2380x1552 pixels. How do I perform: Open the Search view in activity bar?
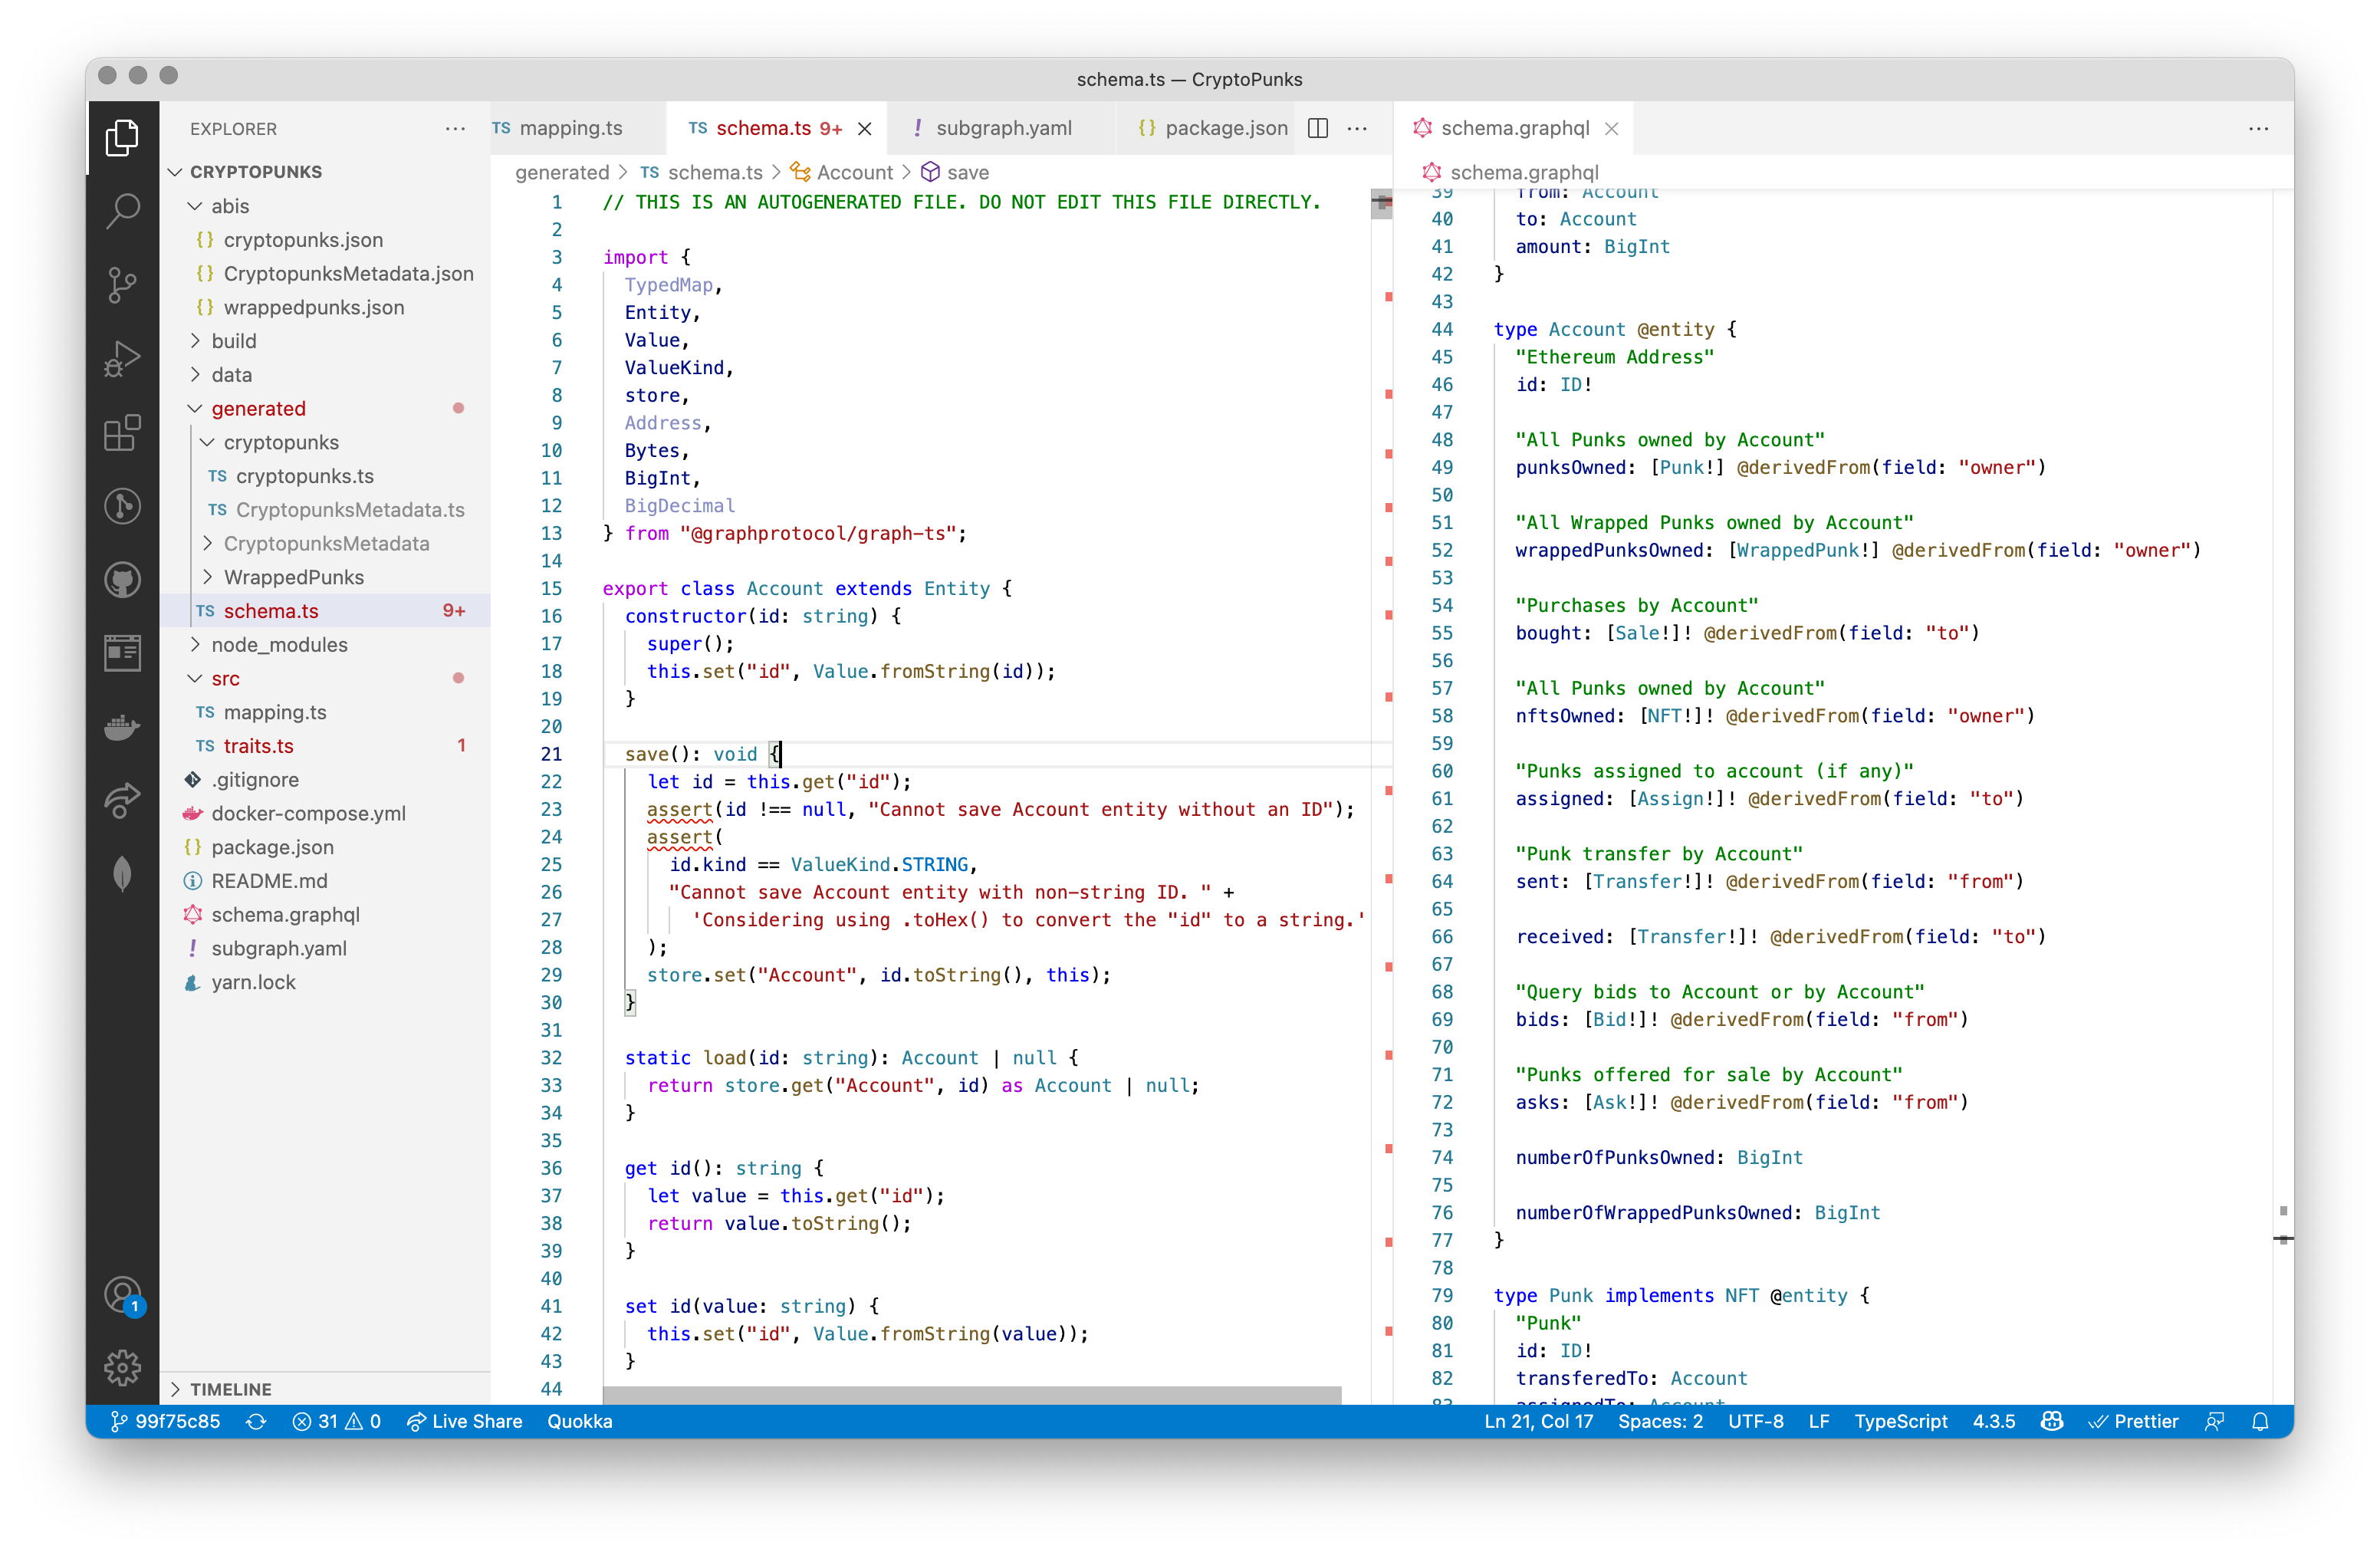pos(122,210)
